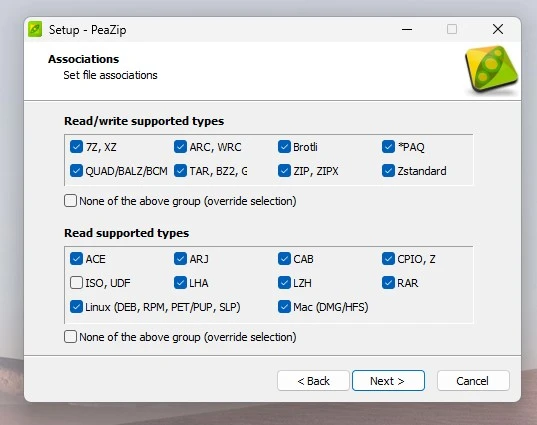Cancel the PeaZip setup

tap(473, 380)
